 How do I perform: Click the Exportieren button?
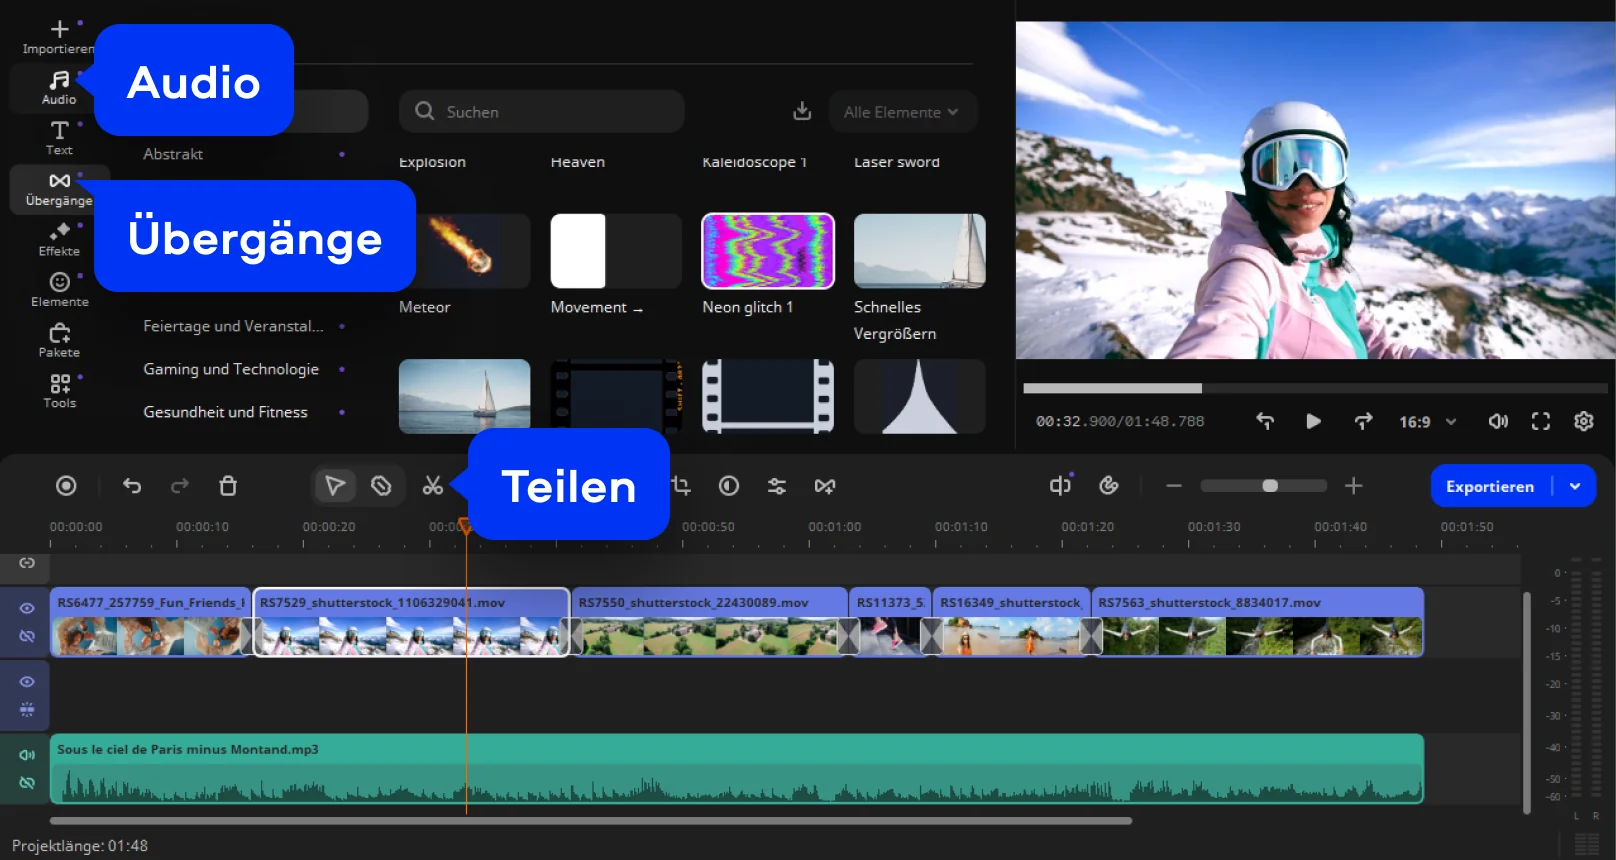click(x=1489, y=486)
